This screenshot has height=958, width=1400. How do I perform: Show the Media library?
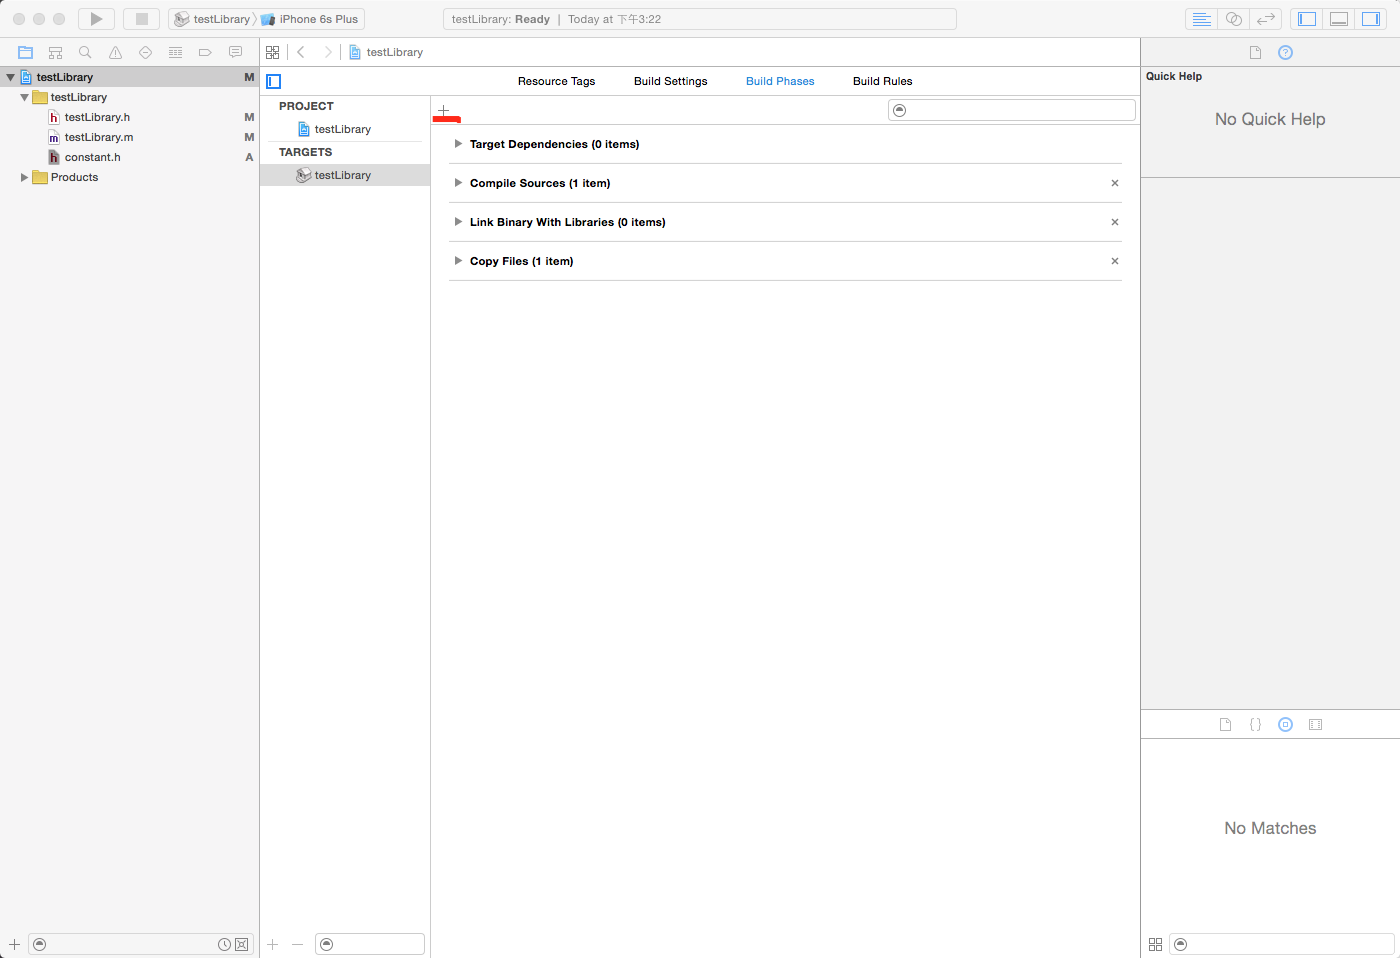pos(1316,724)
